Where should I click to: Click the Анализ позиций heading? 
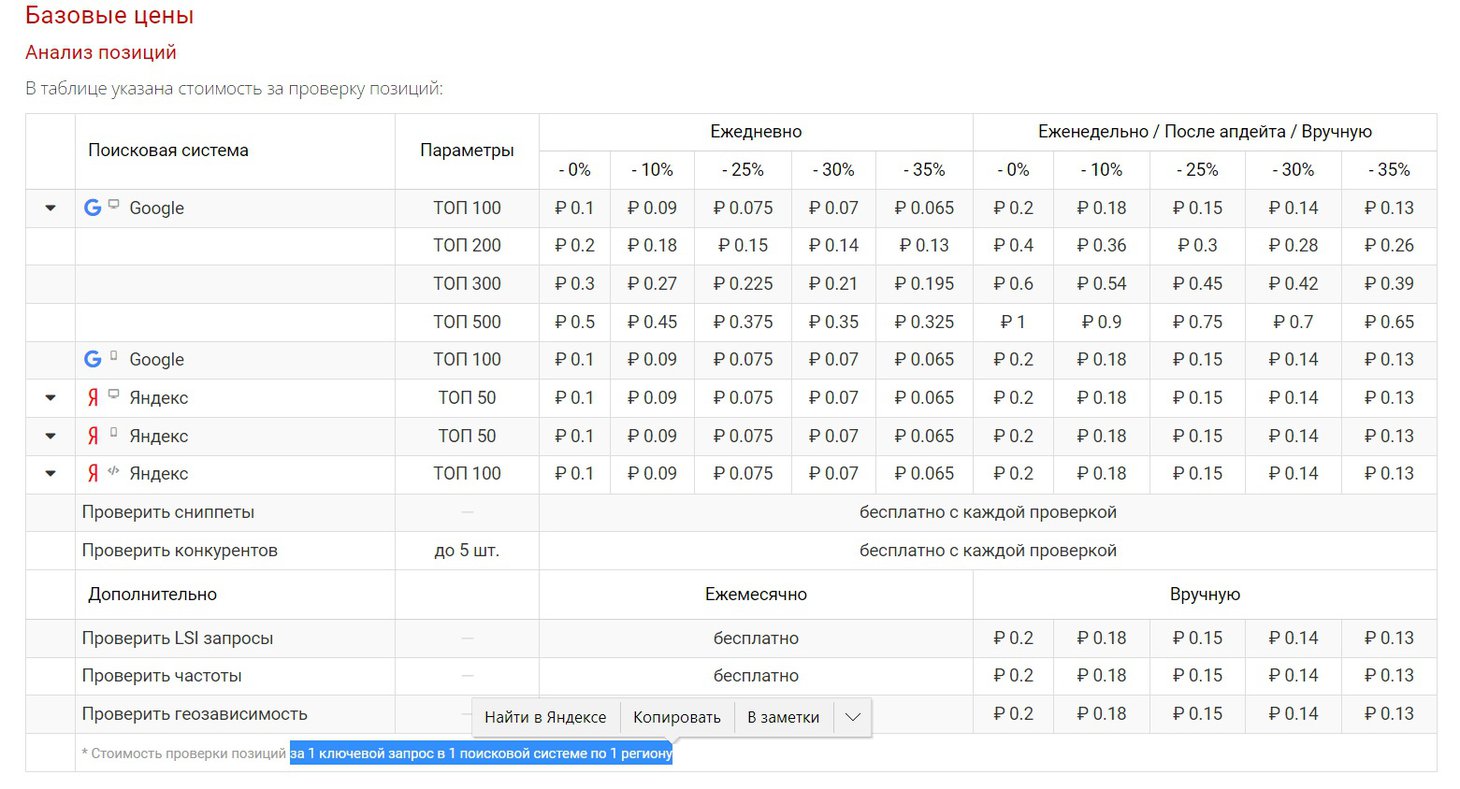coord(101,52)
